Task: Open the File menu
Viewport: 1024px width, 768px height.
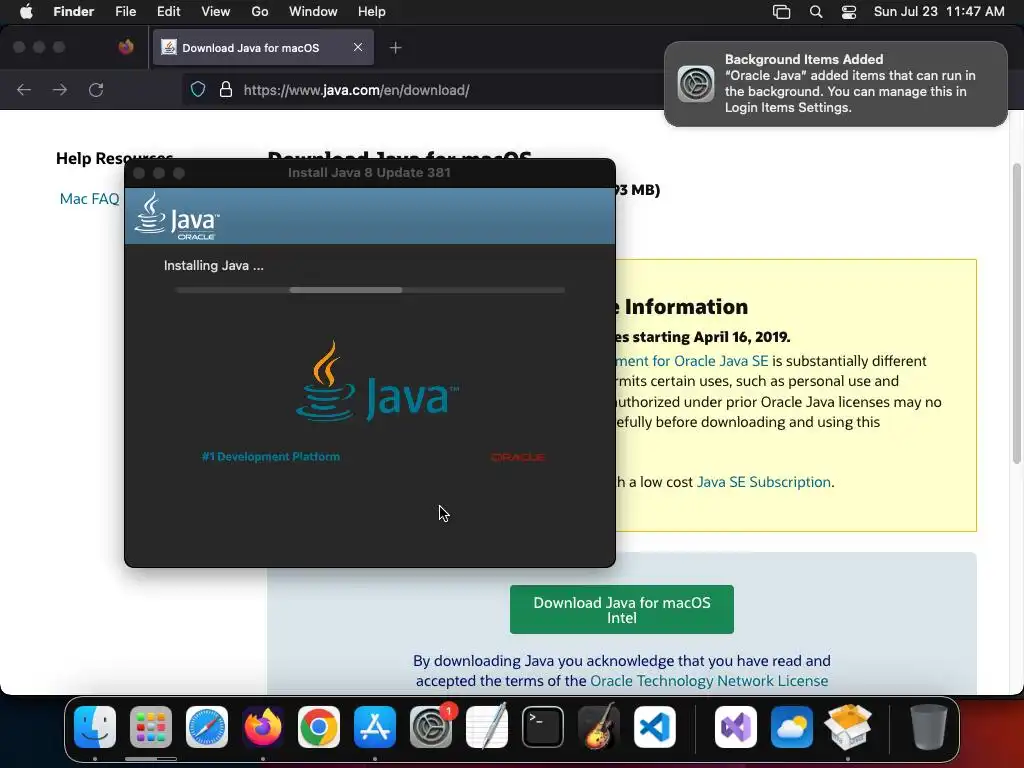Action: point(125,12)
